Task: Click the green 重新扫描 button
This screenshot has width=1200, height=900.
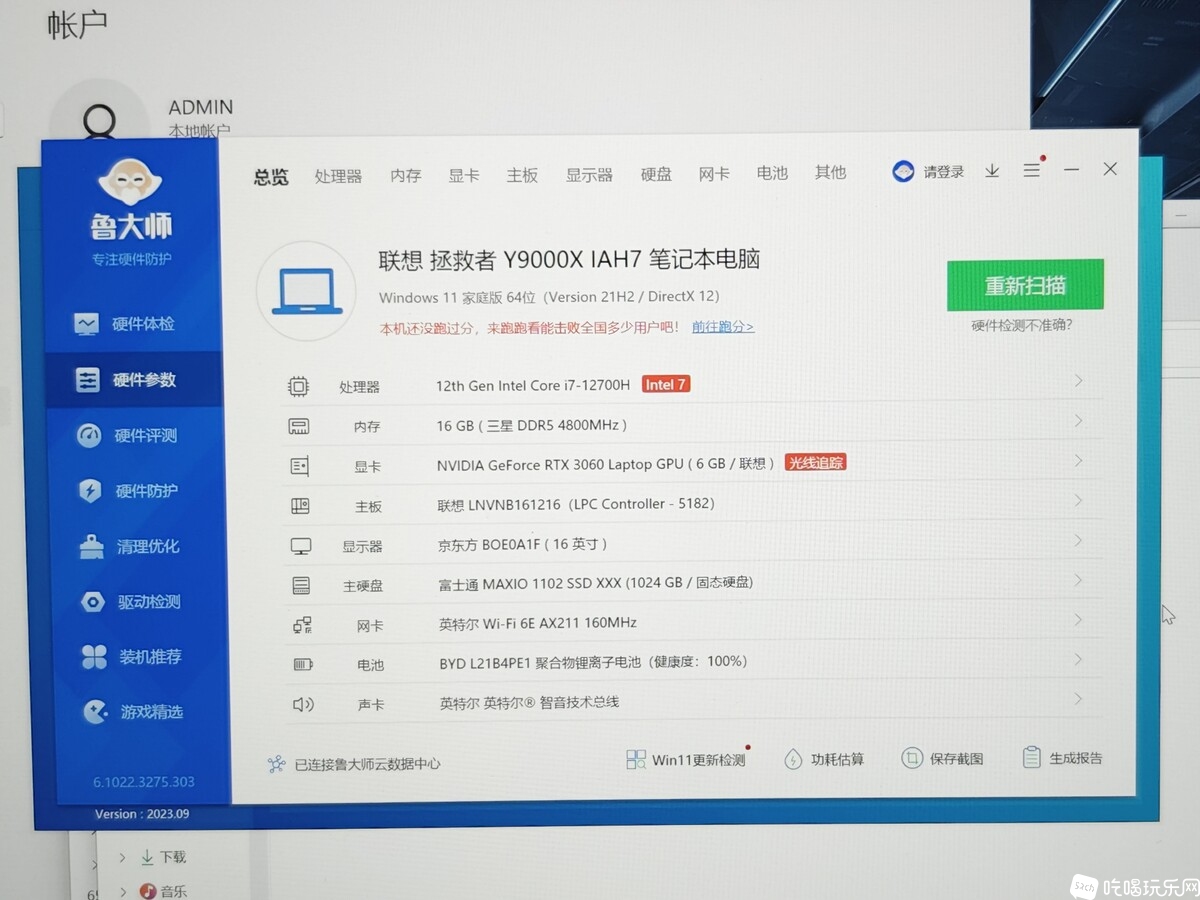Action: tap(1025, 285)
